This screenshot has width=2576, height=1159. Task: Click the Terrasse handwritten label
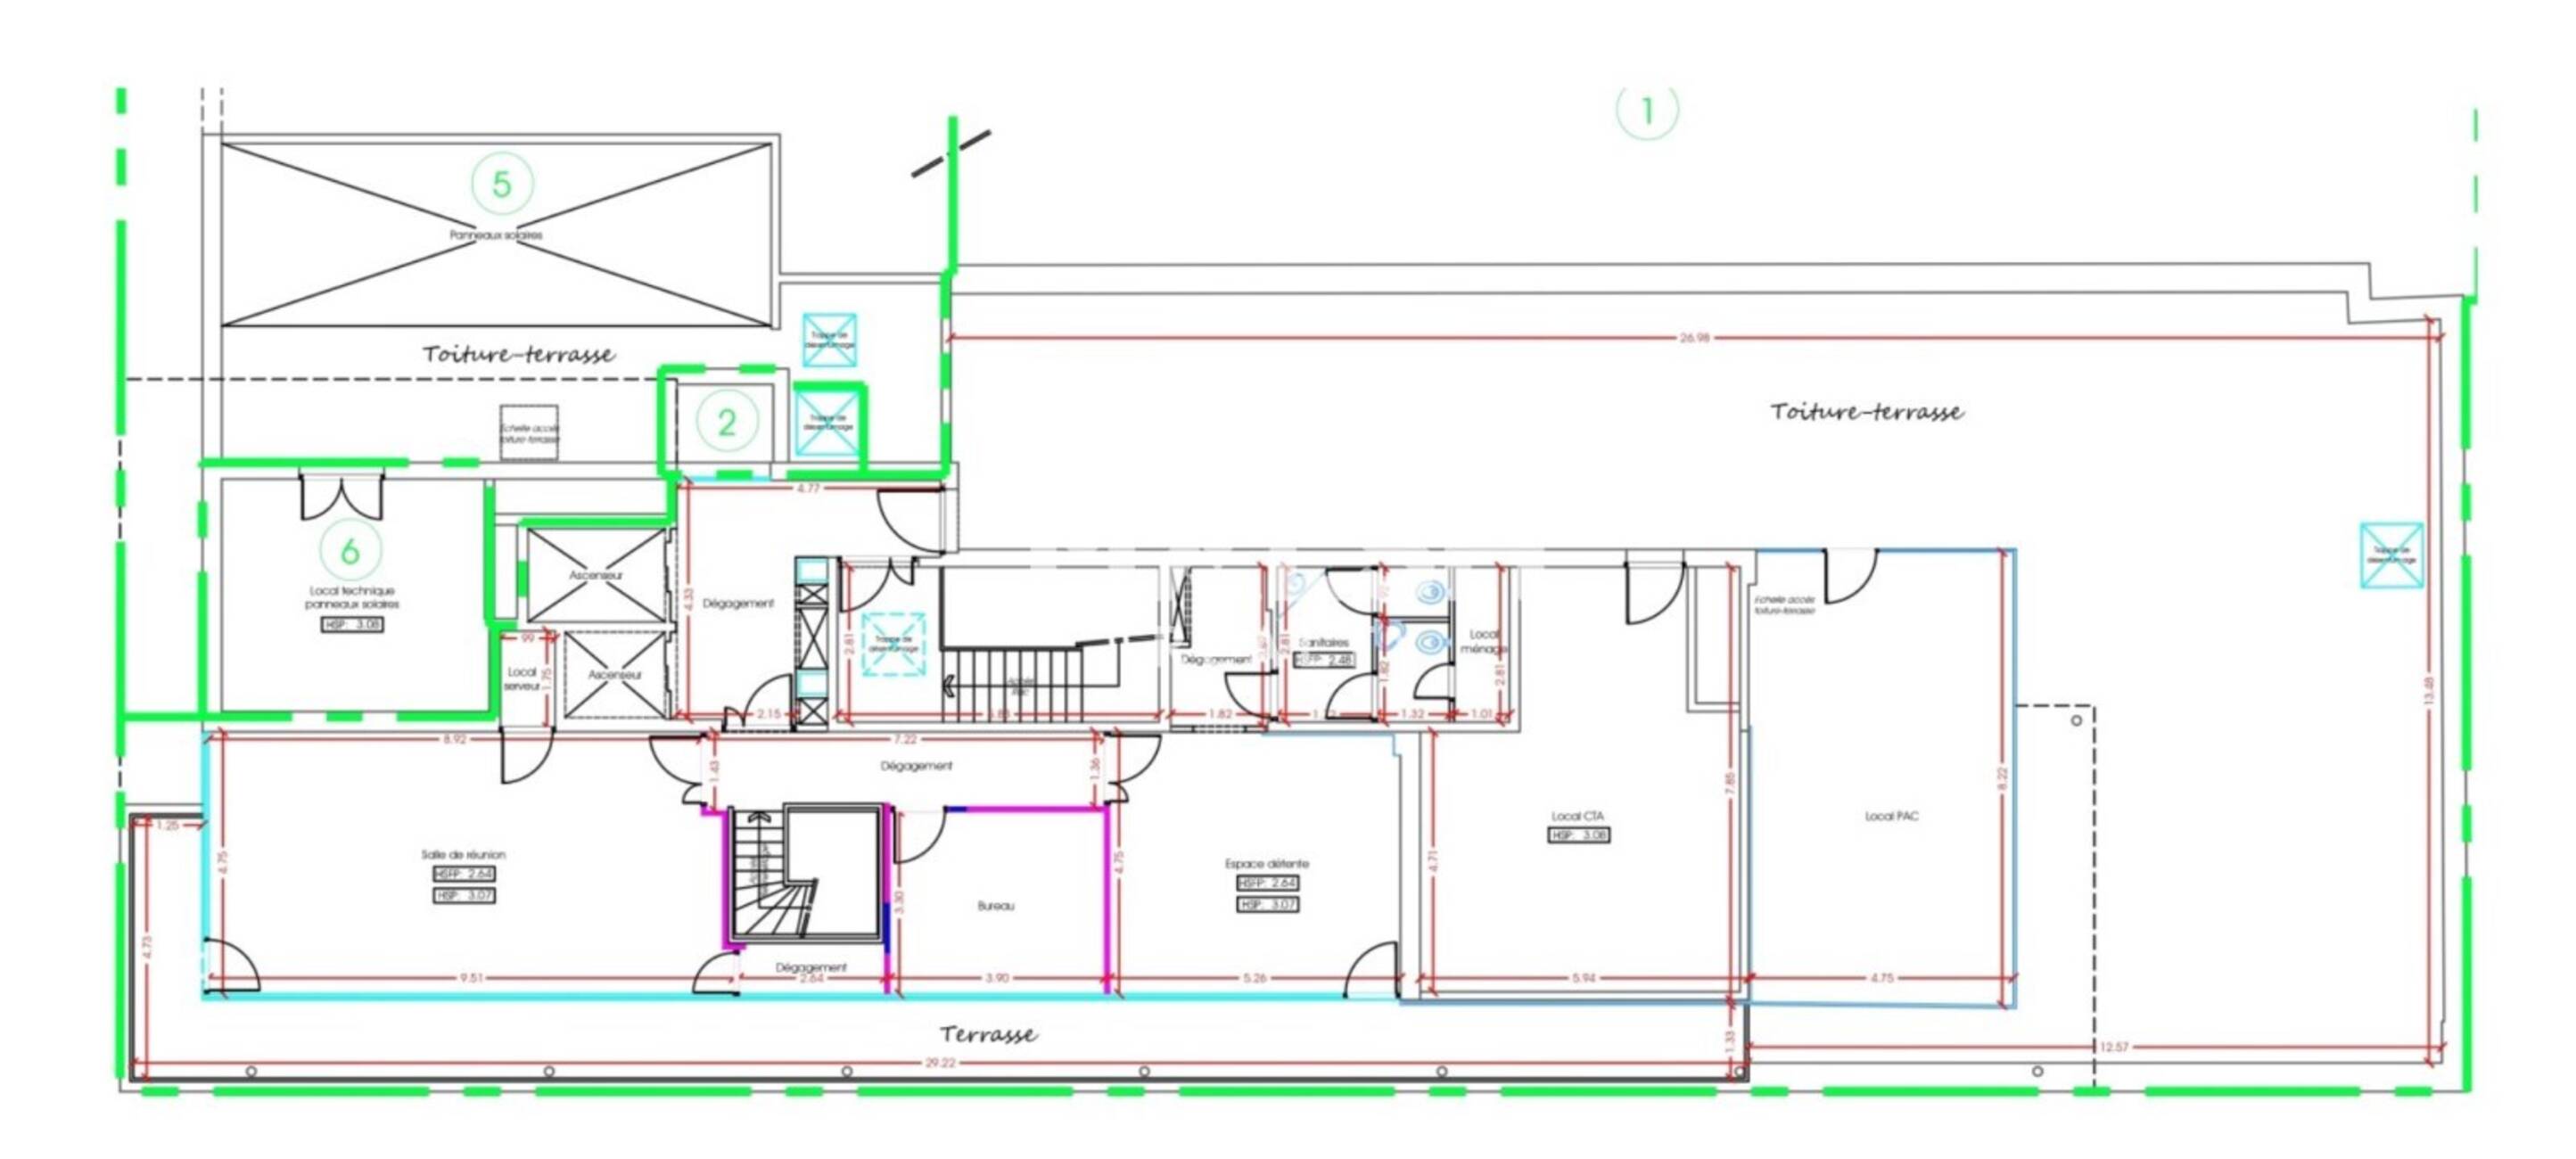(x=988, y=1034)
